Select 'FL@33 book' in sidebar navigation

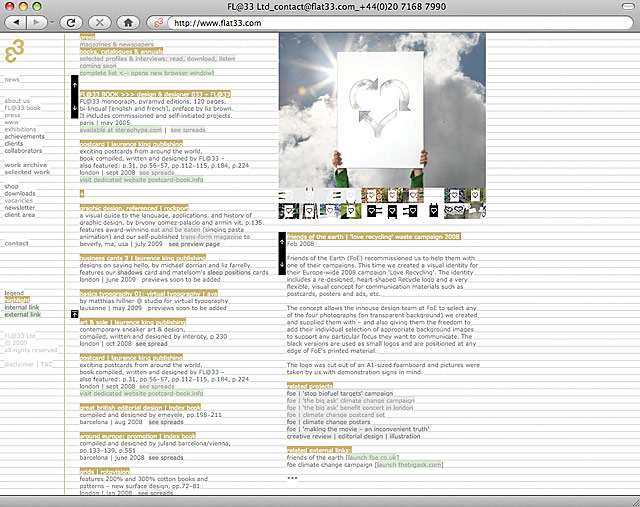pos(22,108)
